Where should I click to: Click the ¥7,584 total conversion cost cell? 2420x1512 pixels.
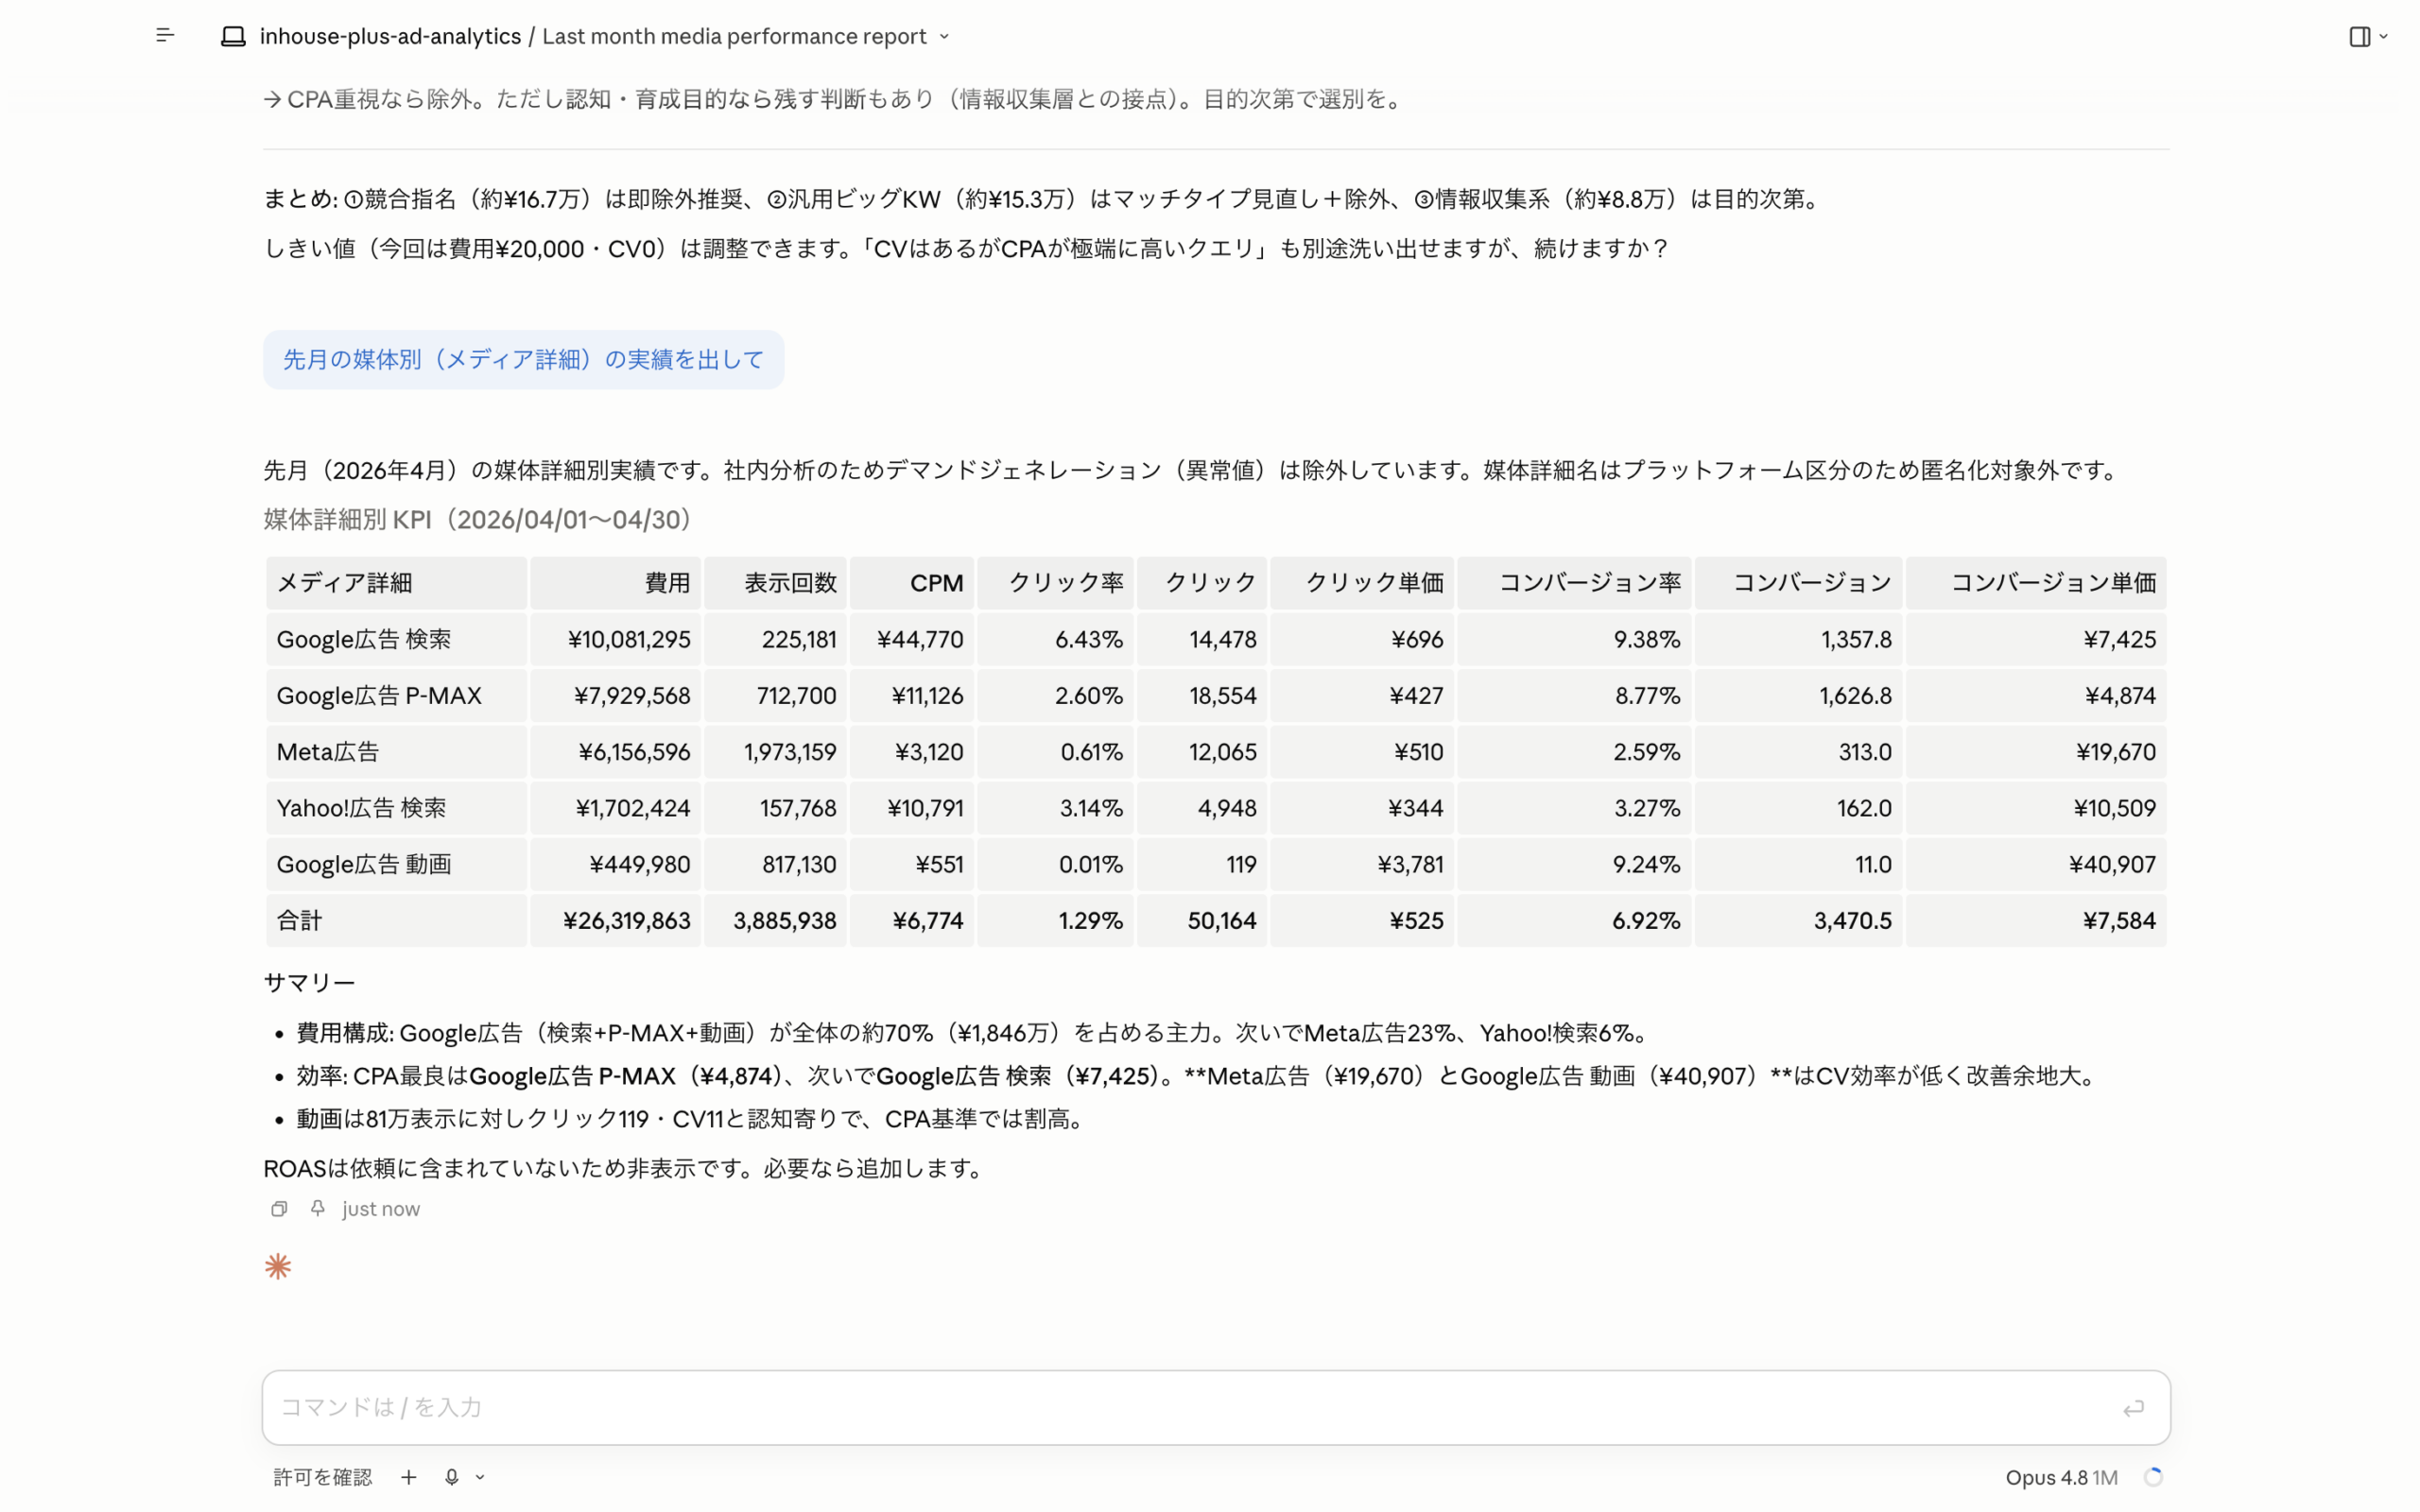(2035, 920)
